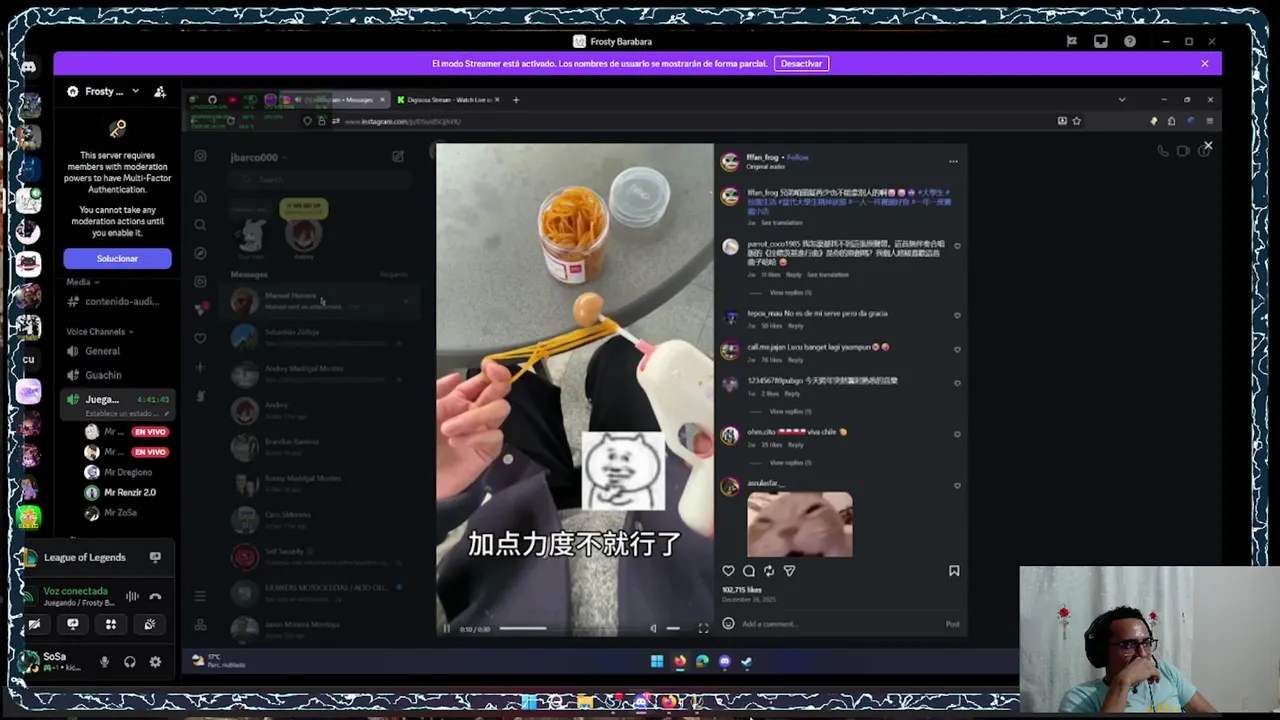The height and width of the screenshot is (720, 1280).
Task: Open the Discord help icon
Action: click(x=1130, y=42)
